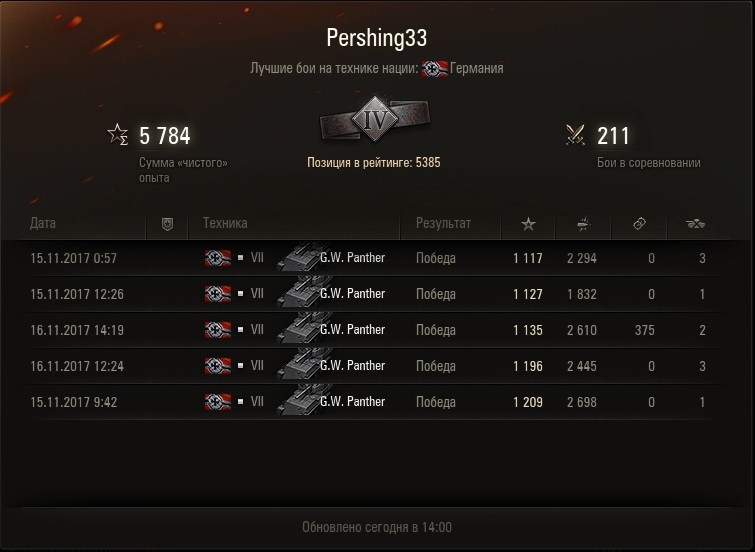Image resolution: width=755 pixels, height=552 pixels.
Task: Click the rating position 5385 text
Action: (x=374, y=163)
